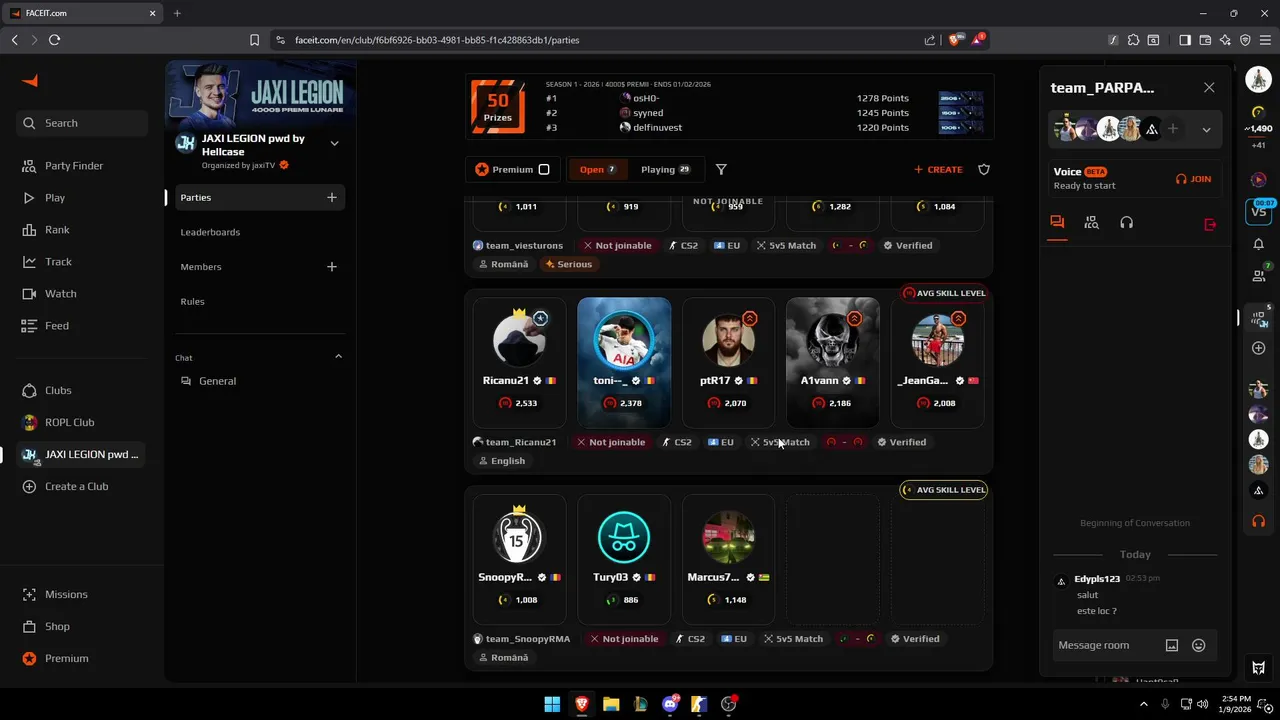1280x720 pixels.
Task: Open ptR17 player card
Action: tap(728, 362)
